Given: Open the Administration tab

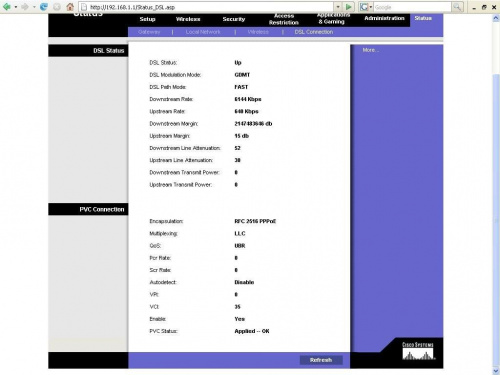Looking at the screenshot, I should [x=384, y=18].
